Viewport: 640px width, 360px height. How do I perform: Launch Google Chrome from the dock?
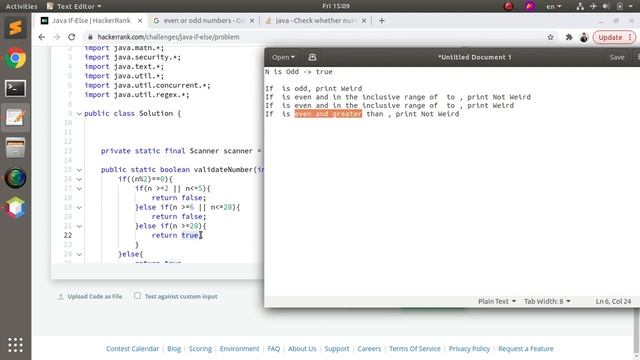pyautogui.click(x=16, y=58)
